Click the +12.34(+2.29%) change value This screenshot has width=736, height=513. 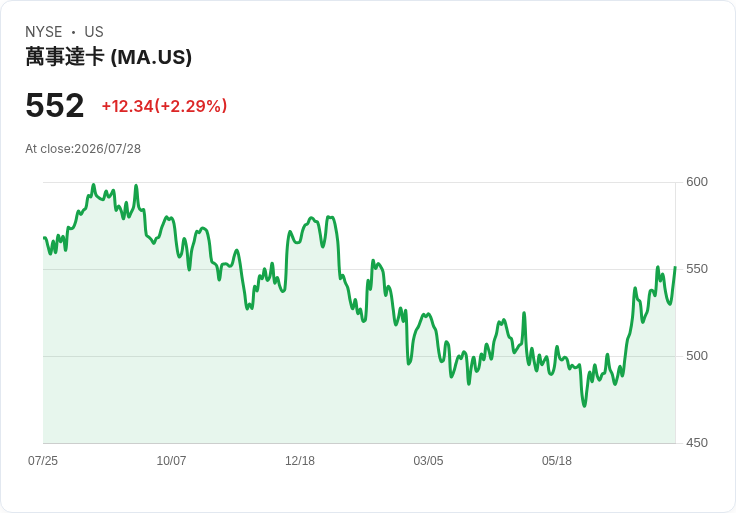164,106
